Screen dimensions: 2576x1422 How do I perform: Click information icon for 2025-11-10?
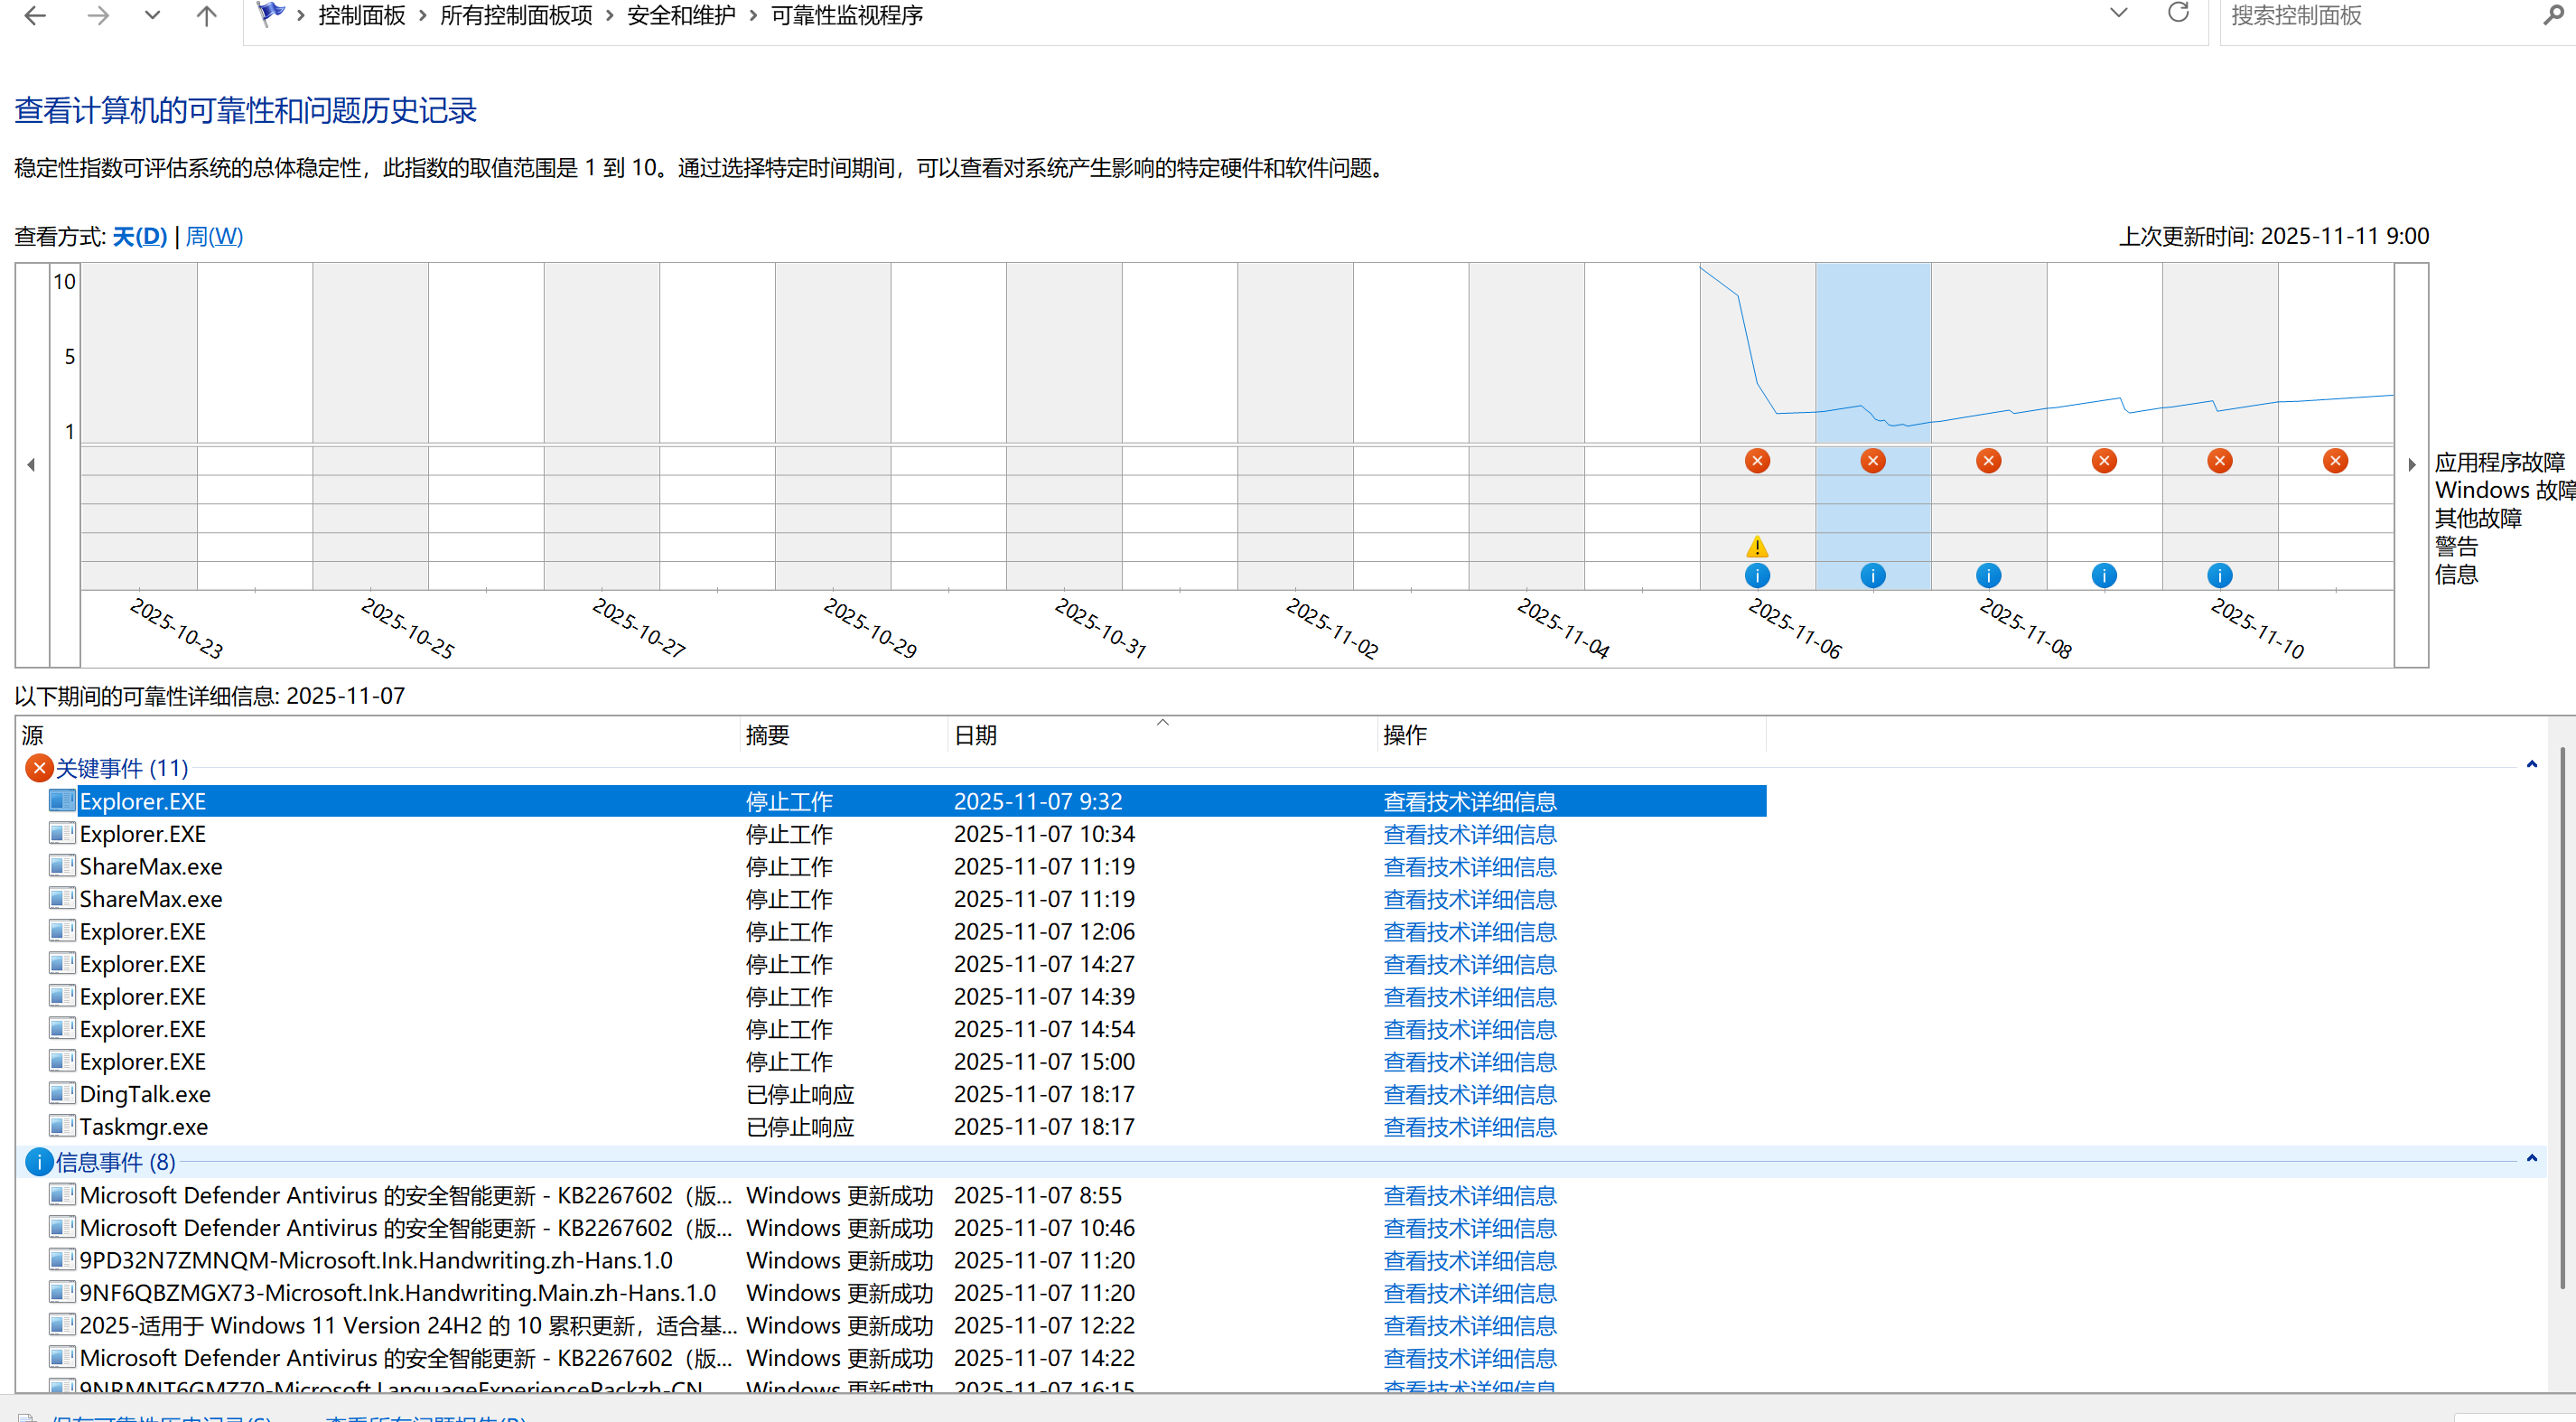(2220, 575)
